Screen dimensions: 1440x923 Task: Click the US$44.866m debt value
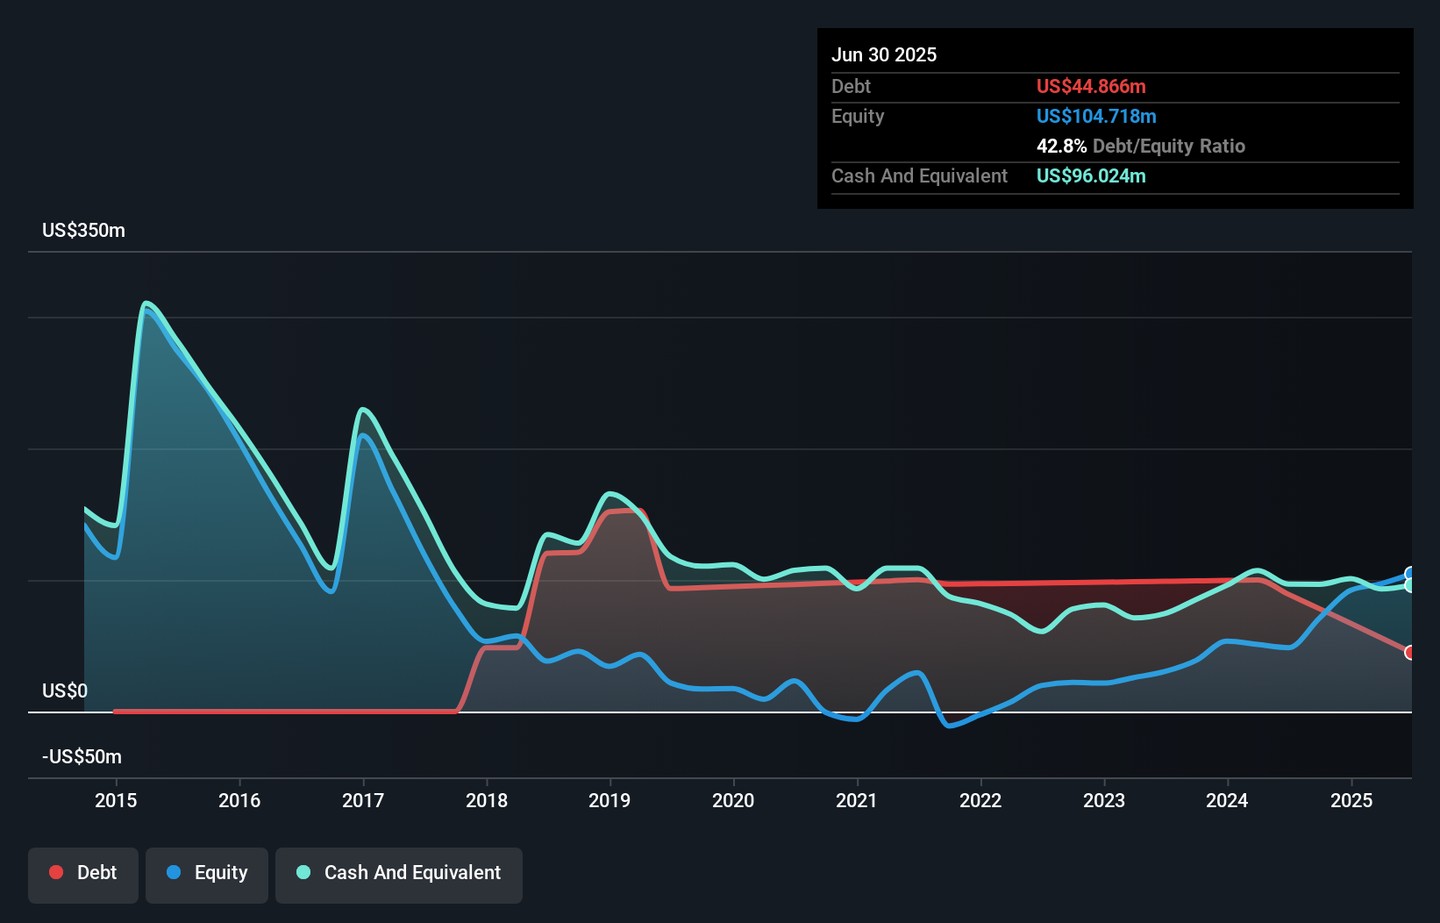[1091, 87]
